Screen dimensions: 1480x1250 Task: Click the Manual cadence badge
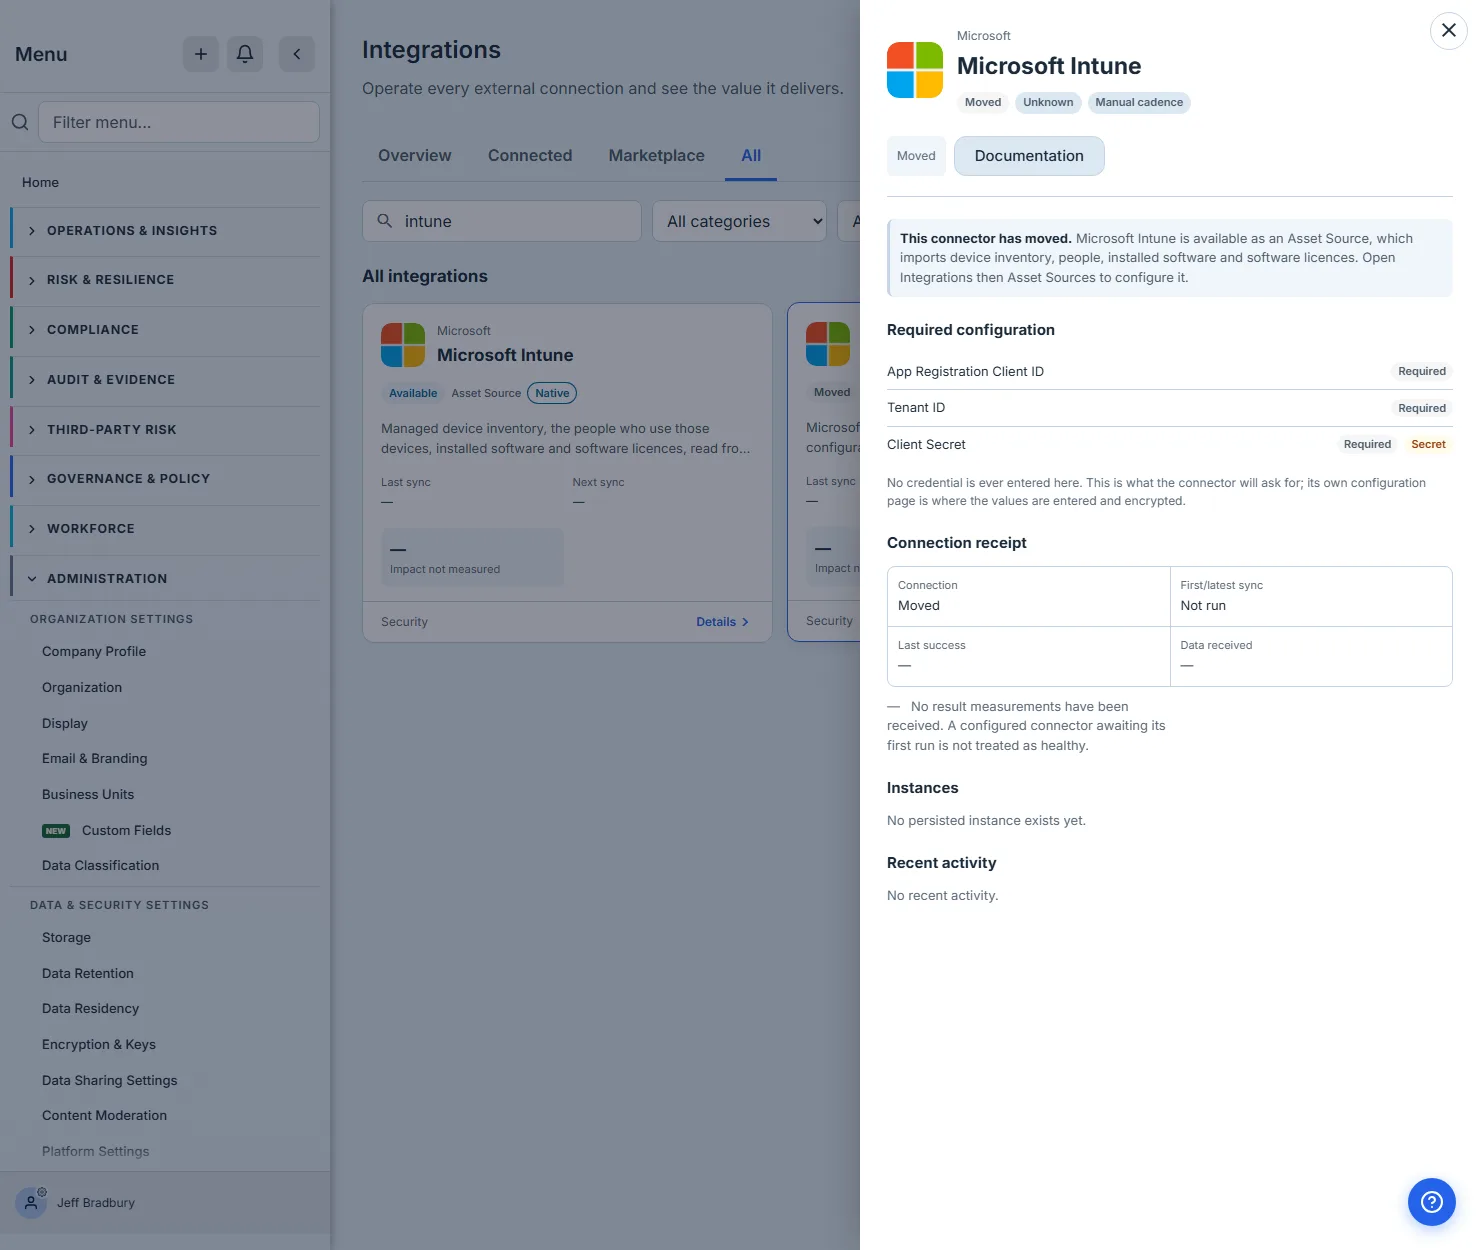tap(1139, 103)
